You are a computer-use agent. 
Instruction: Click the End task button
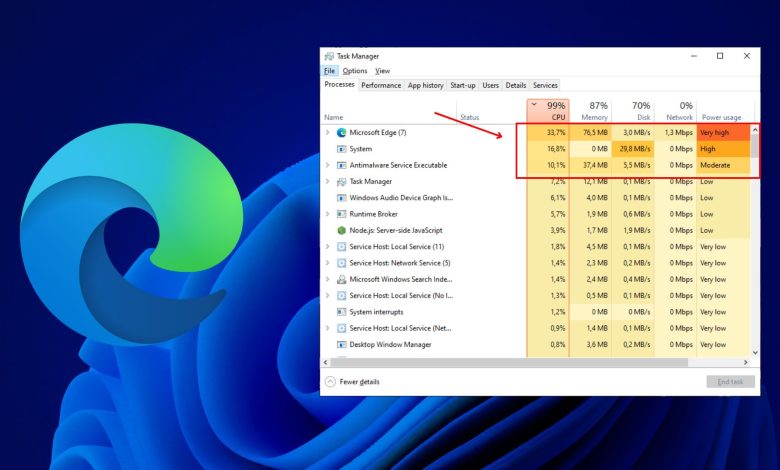pyautogui.click(x=730, y=382)
